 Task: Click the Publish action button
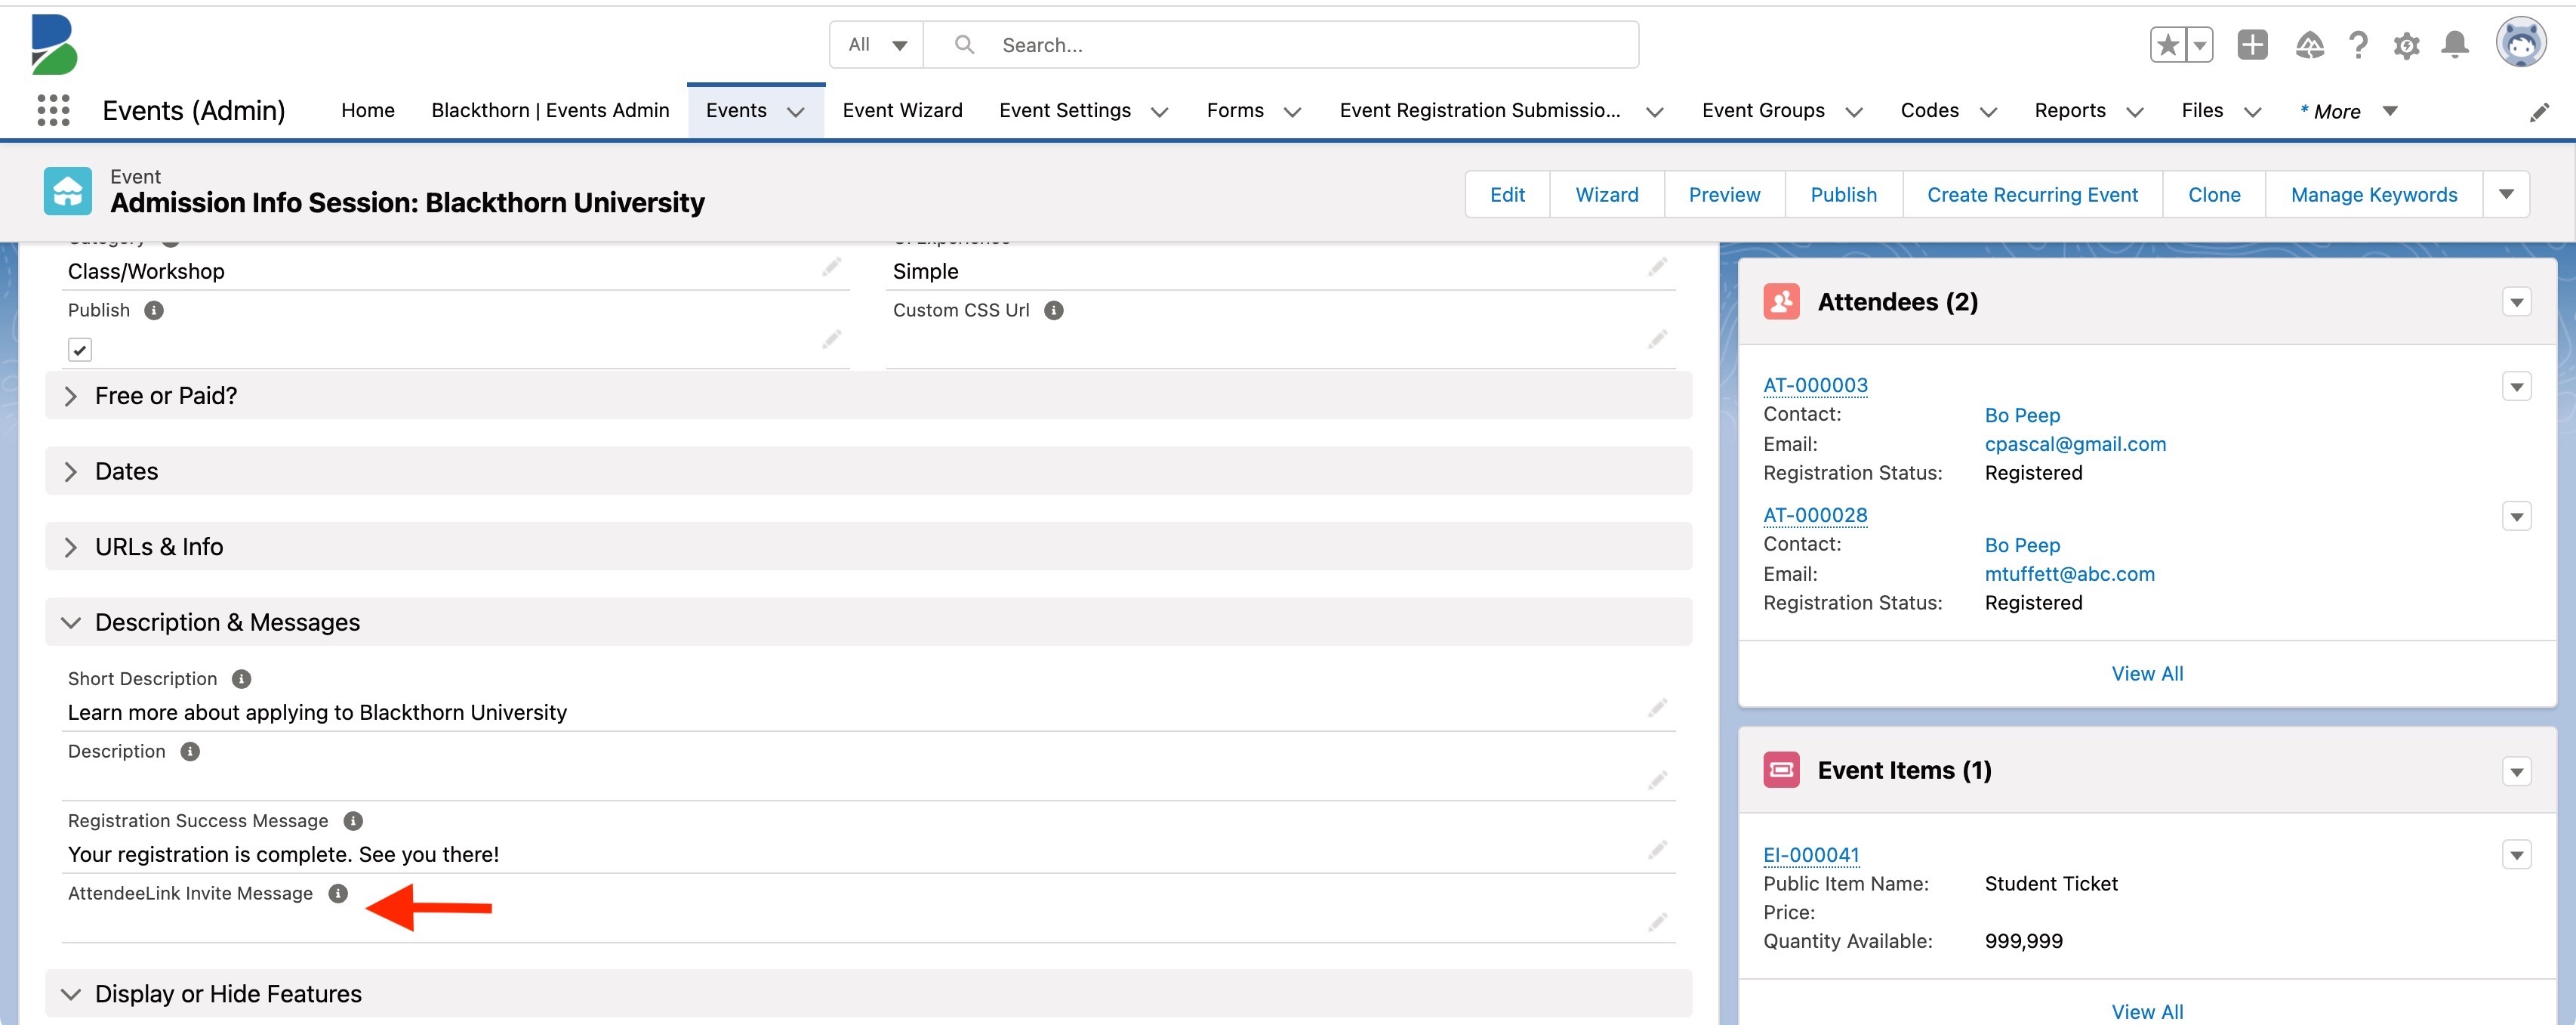1843,194
